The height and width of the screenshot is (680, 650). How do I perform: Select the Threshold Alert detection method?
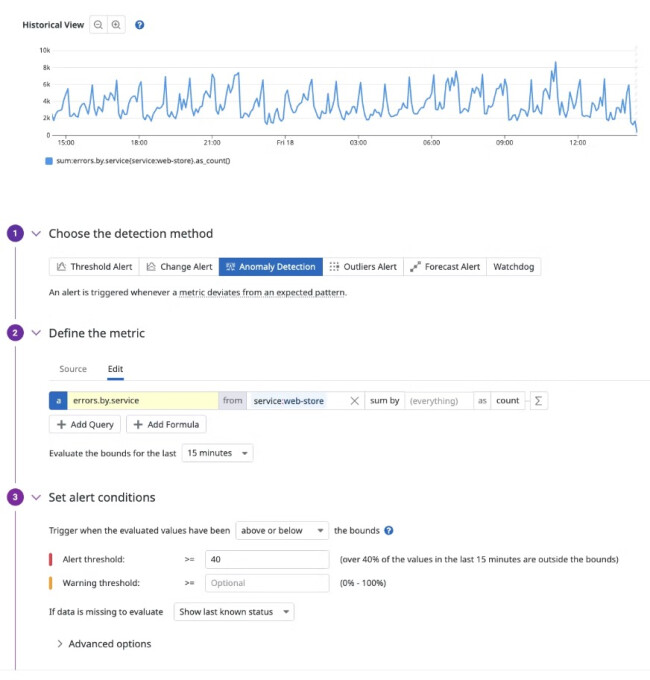tap(95, 267)
